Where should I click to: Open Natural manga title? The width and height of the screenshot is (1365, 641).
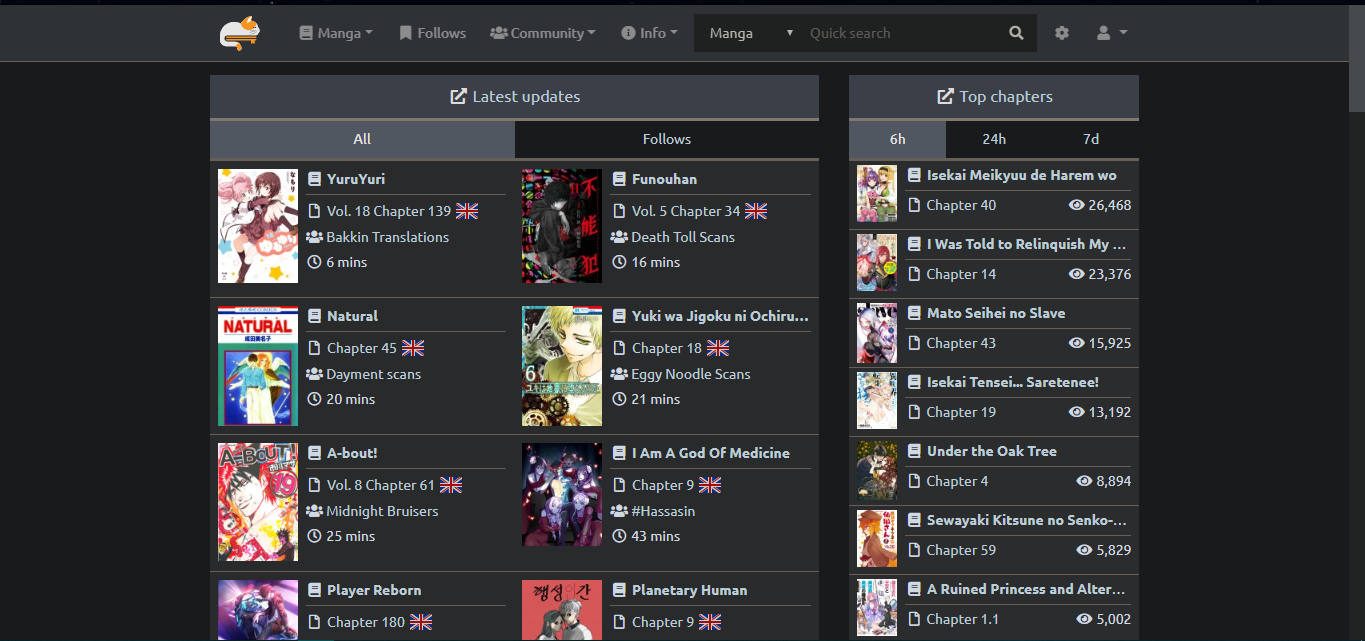[x=352, y=316]
